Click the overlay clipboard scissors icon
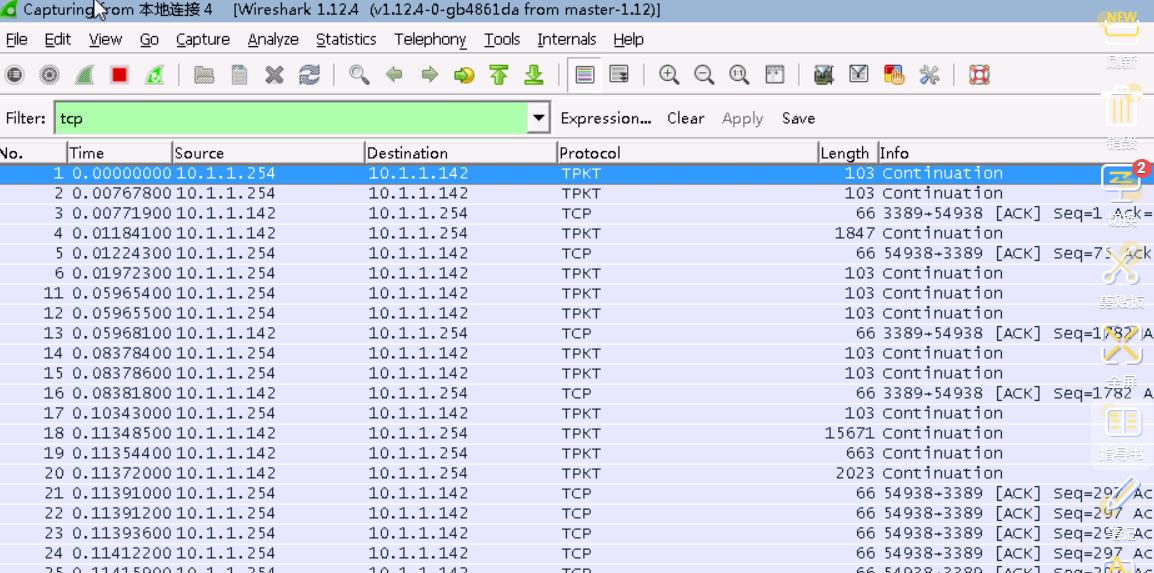 [1122, 266]
